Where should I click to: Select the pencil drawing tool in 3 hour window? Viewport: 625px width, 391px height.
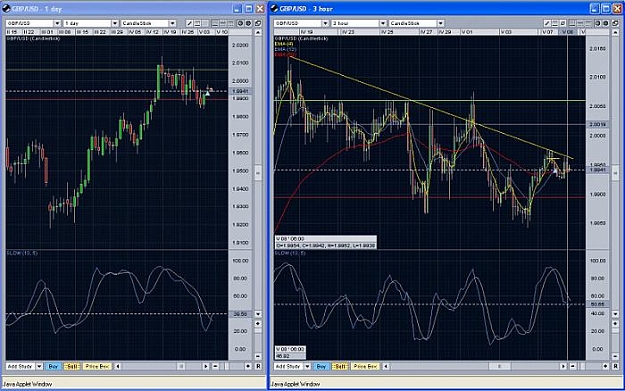[x=547, y=23]
